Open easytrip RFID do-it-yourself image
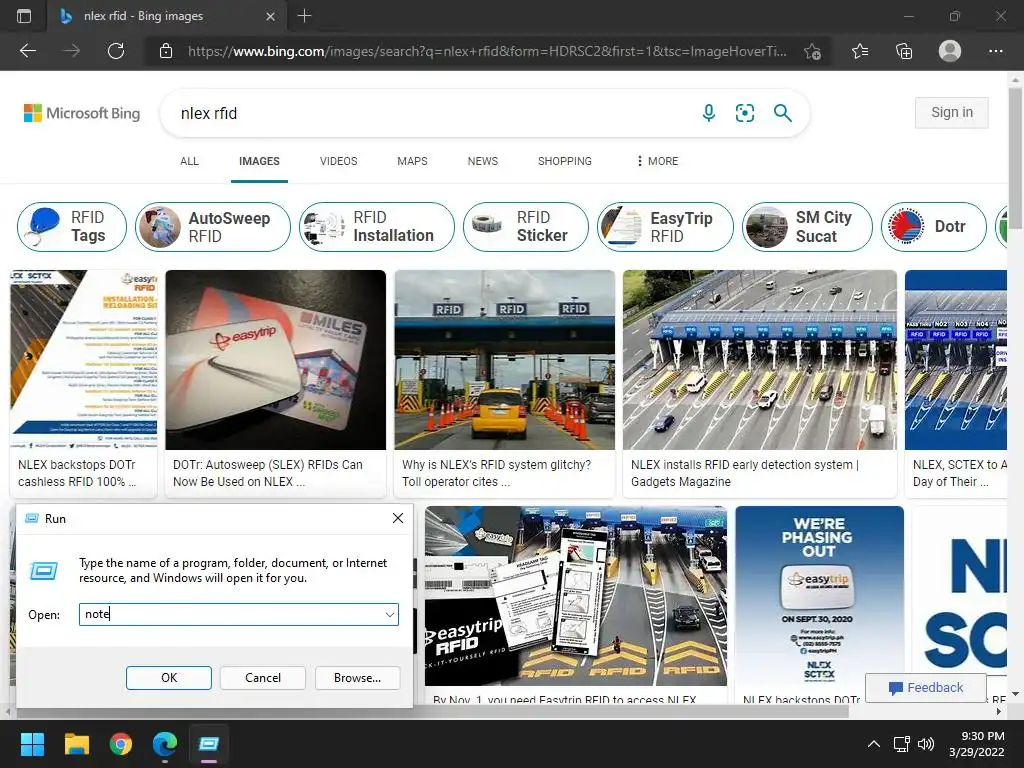The image size is (1024, 768). click(x=576, y=596)
